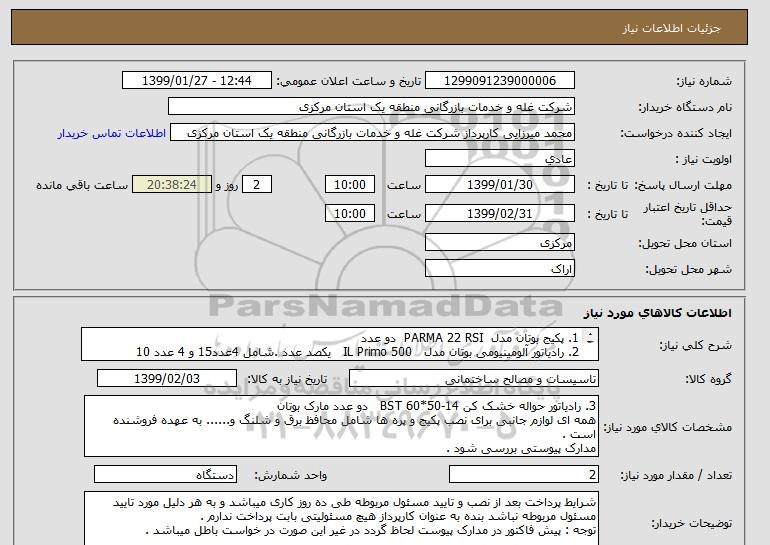Click the need number field 1299091239000006

499,81
